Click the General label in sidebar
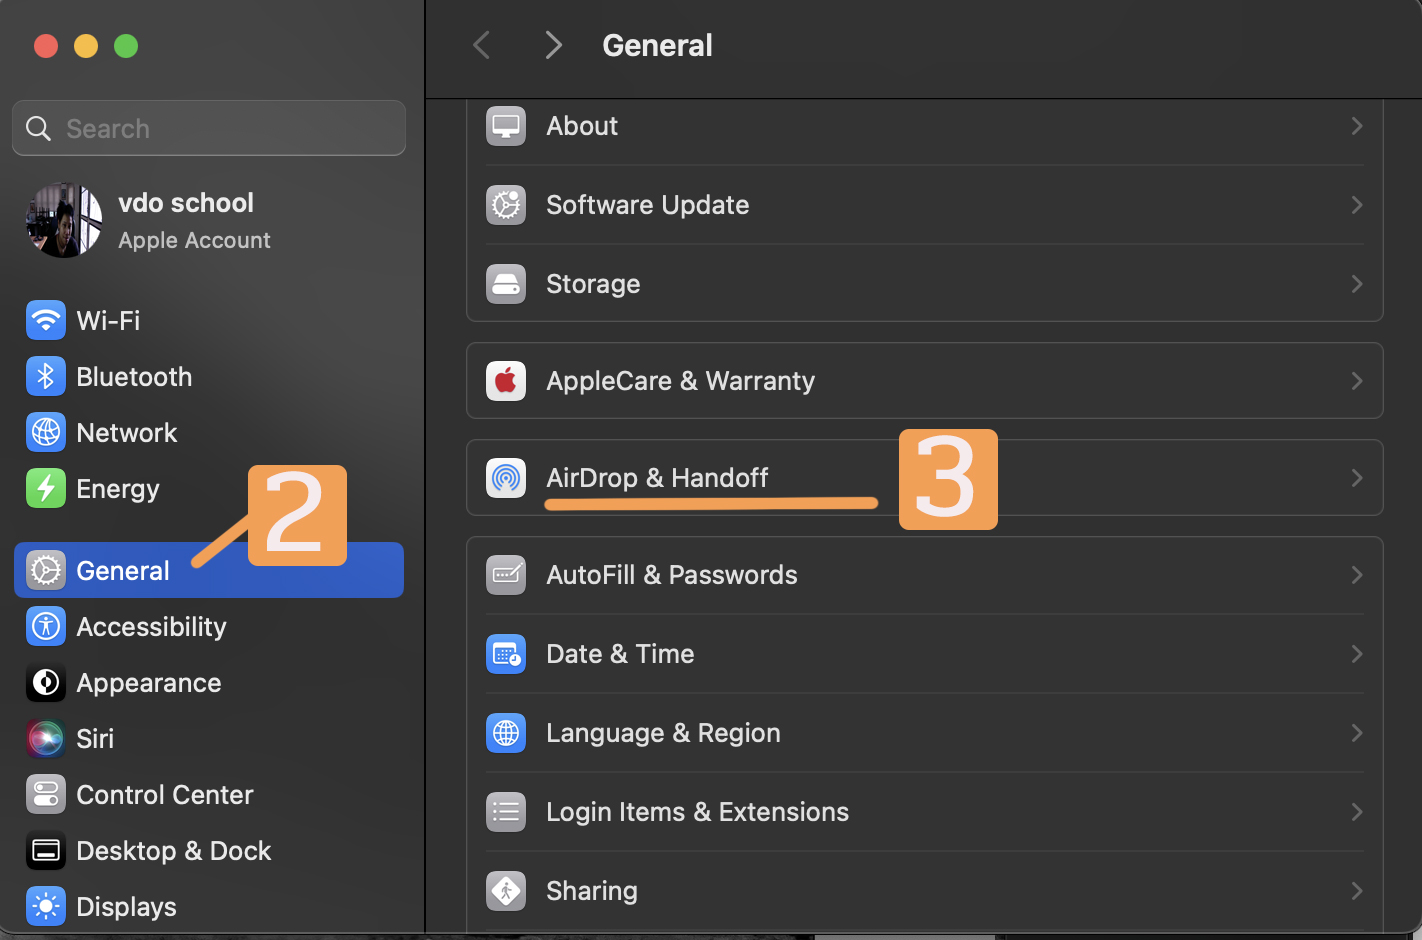This screenshot has width=1422, height=940. coord(123,571)
